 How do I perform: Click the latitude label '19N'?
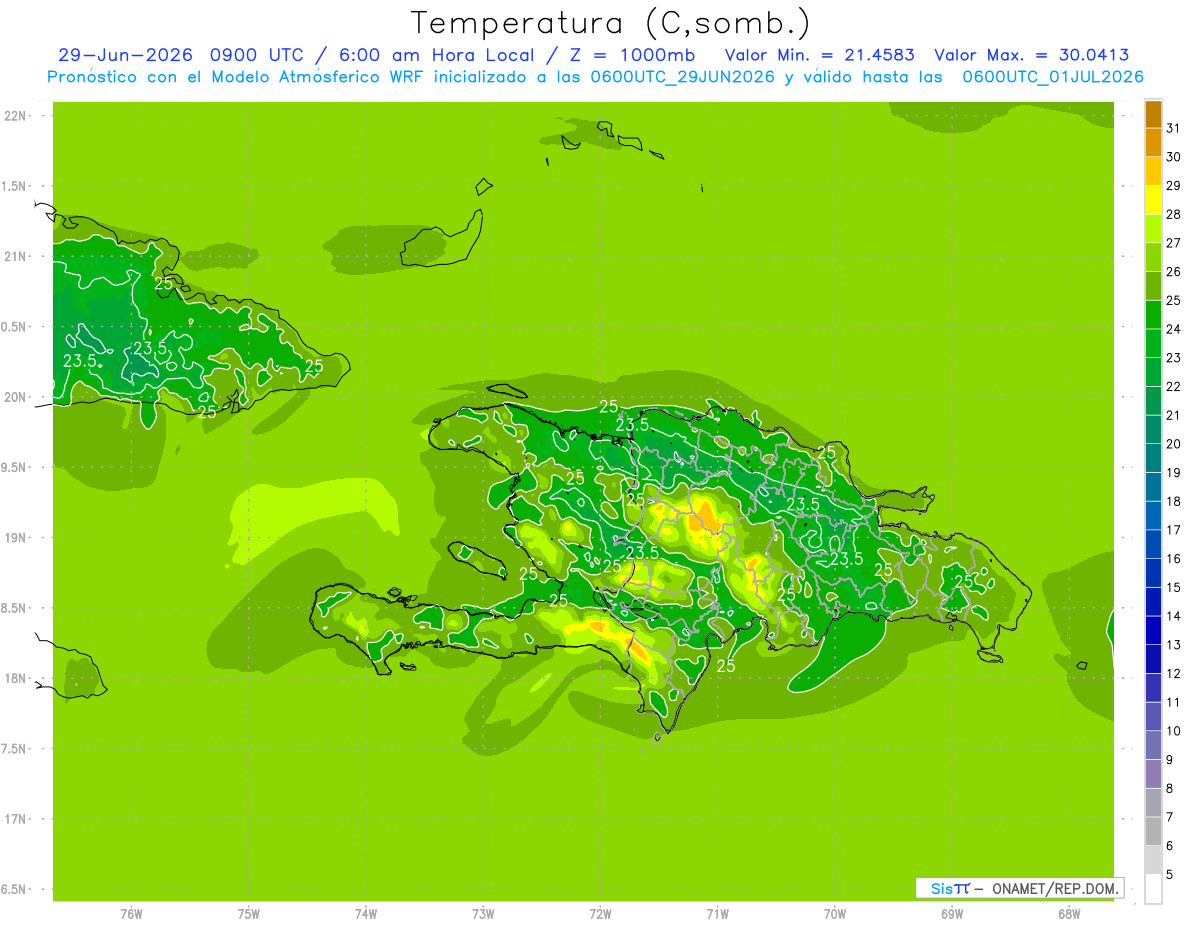[16, 538]
